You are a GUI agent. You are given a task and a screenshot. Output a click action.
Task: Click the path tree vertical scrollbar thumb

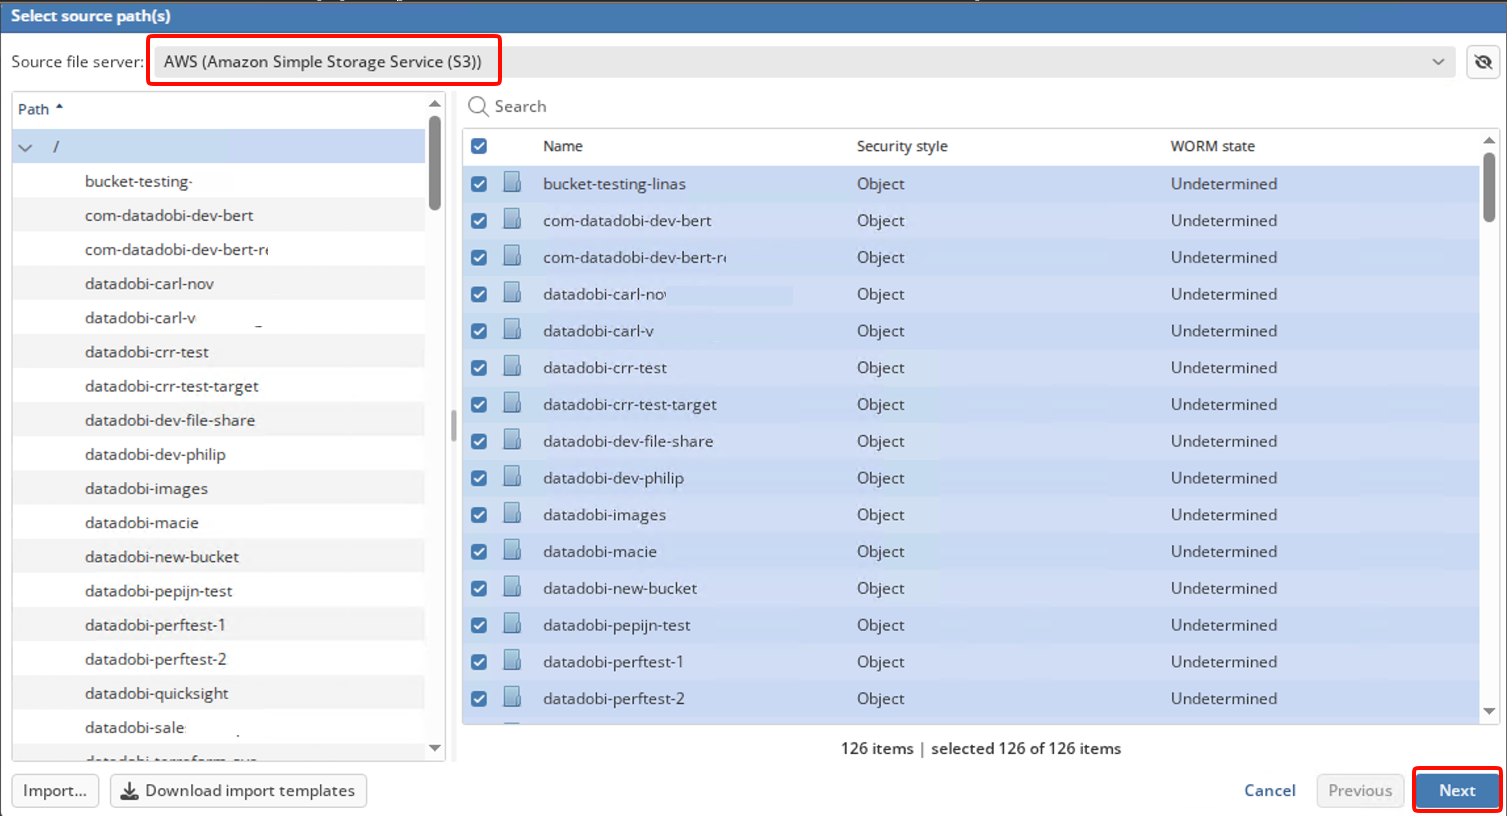(x=435, y=163)
